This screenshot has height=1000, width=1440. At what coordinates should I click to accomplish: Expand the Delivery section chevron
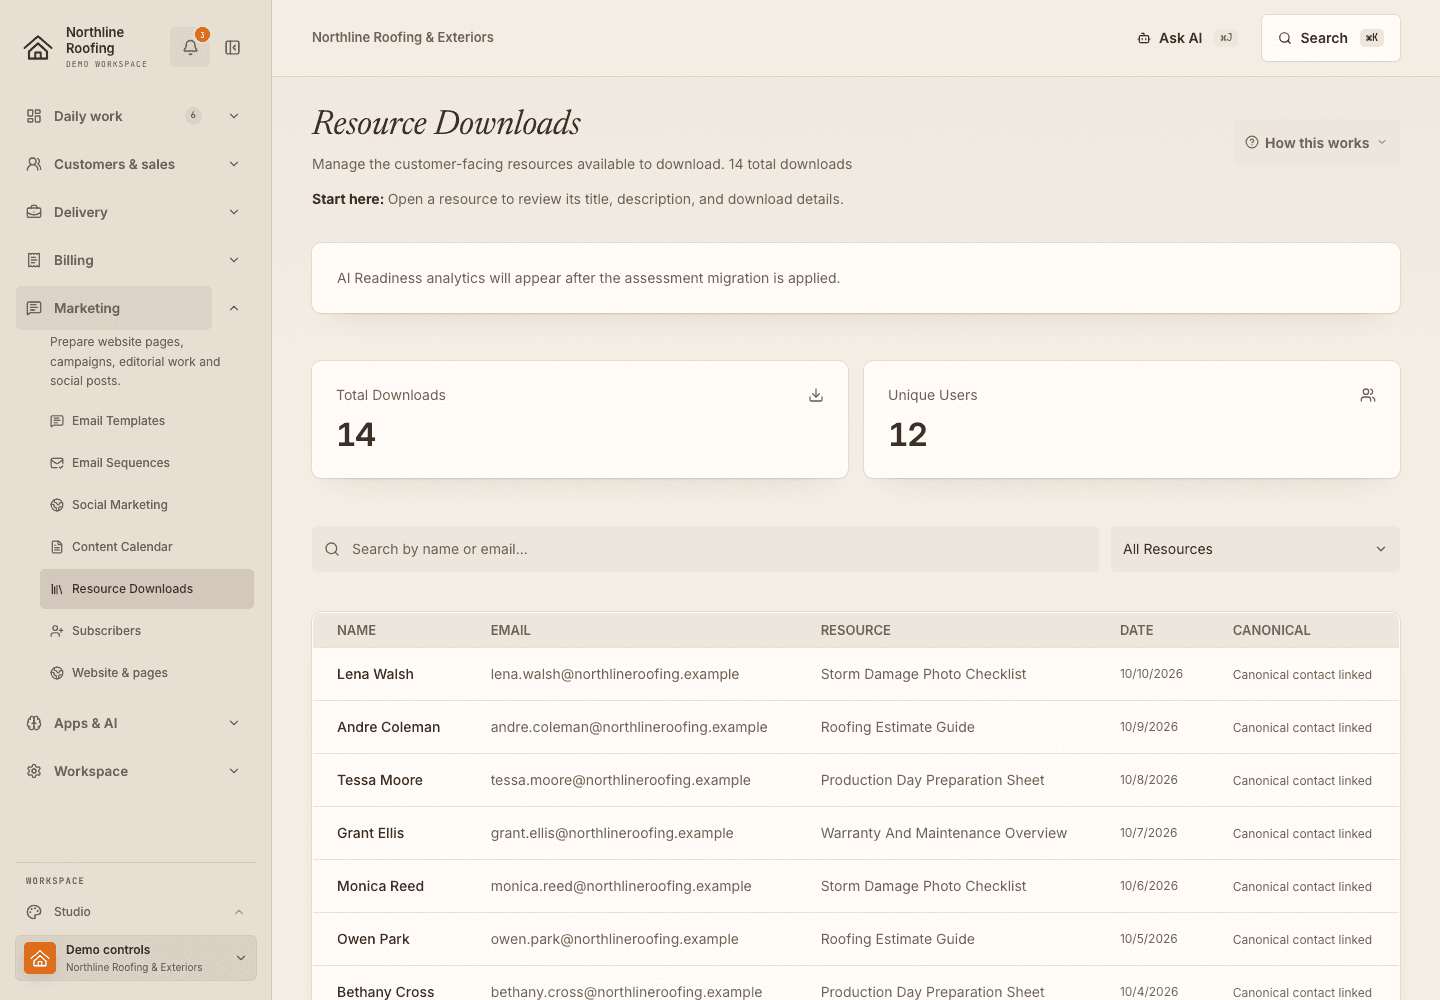(234, 212)
